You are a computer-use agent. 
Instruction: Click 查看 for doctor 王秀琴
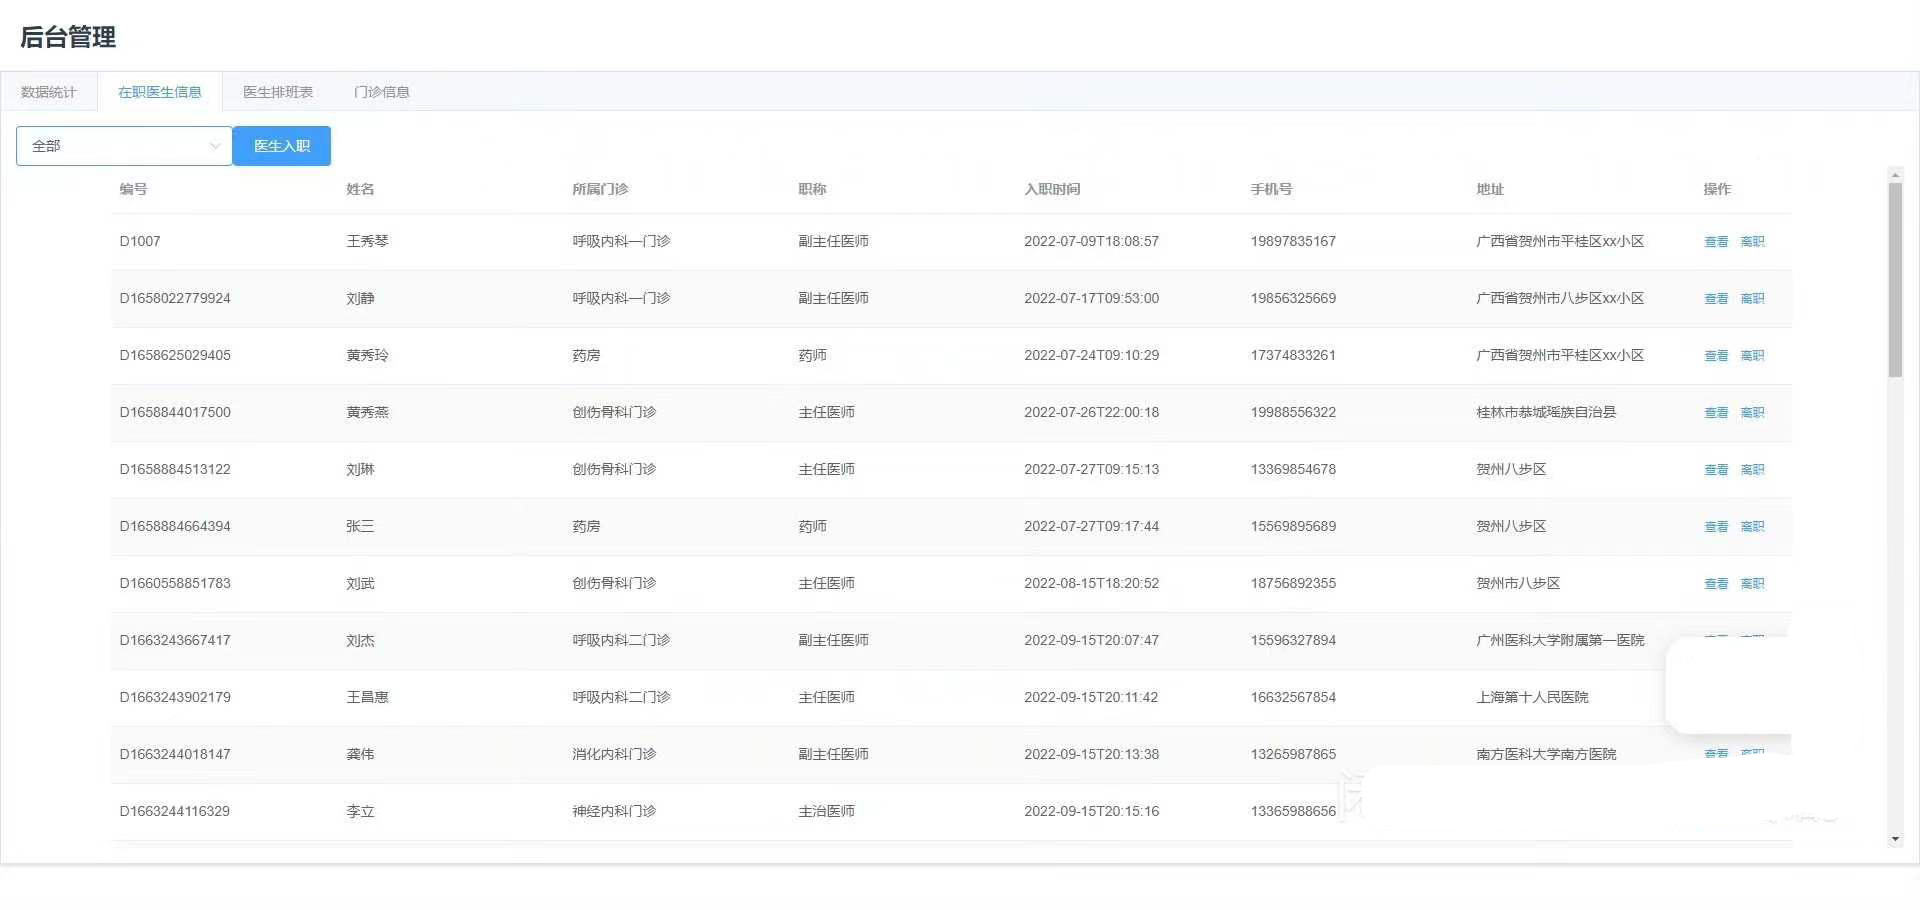click(x=1716, y=242)
